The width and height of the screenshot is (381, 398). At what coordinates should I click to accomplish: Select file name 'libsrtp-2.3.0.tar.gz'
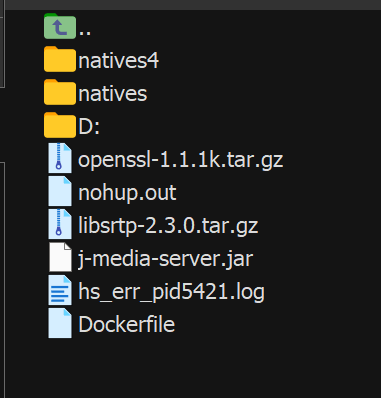(168, 226)
